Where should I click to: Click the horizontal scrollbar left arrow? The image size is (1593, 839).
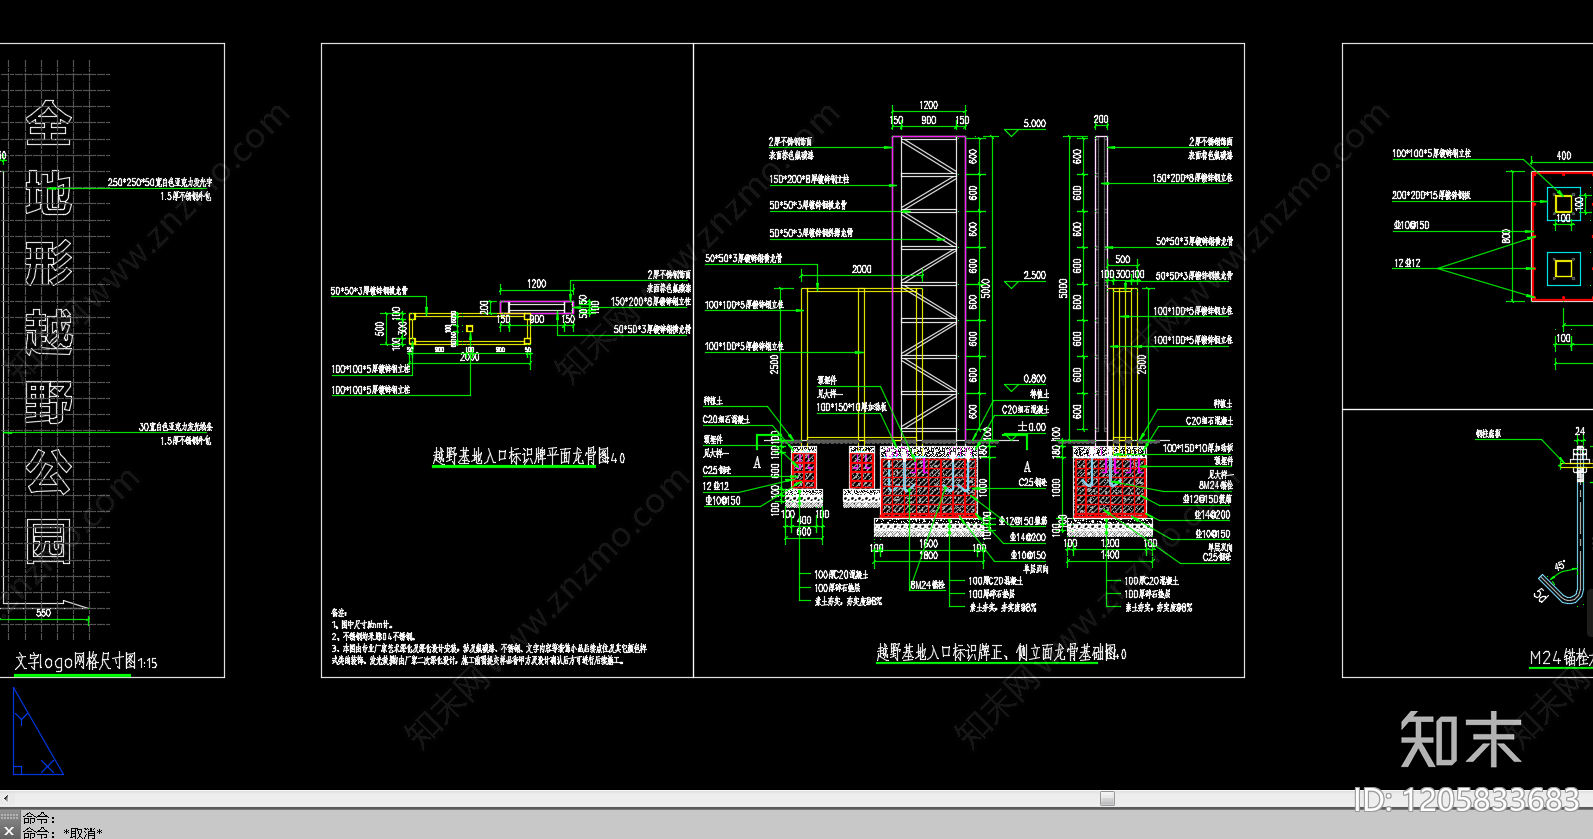coord(6,799)
